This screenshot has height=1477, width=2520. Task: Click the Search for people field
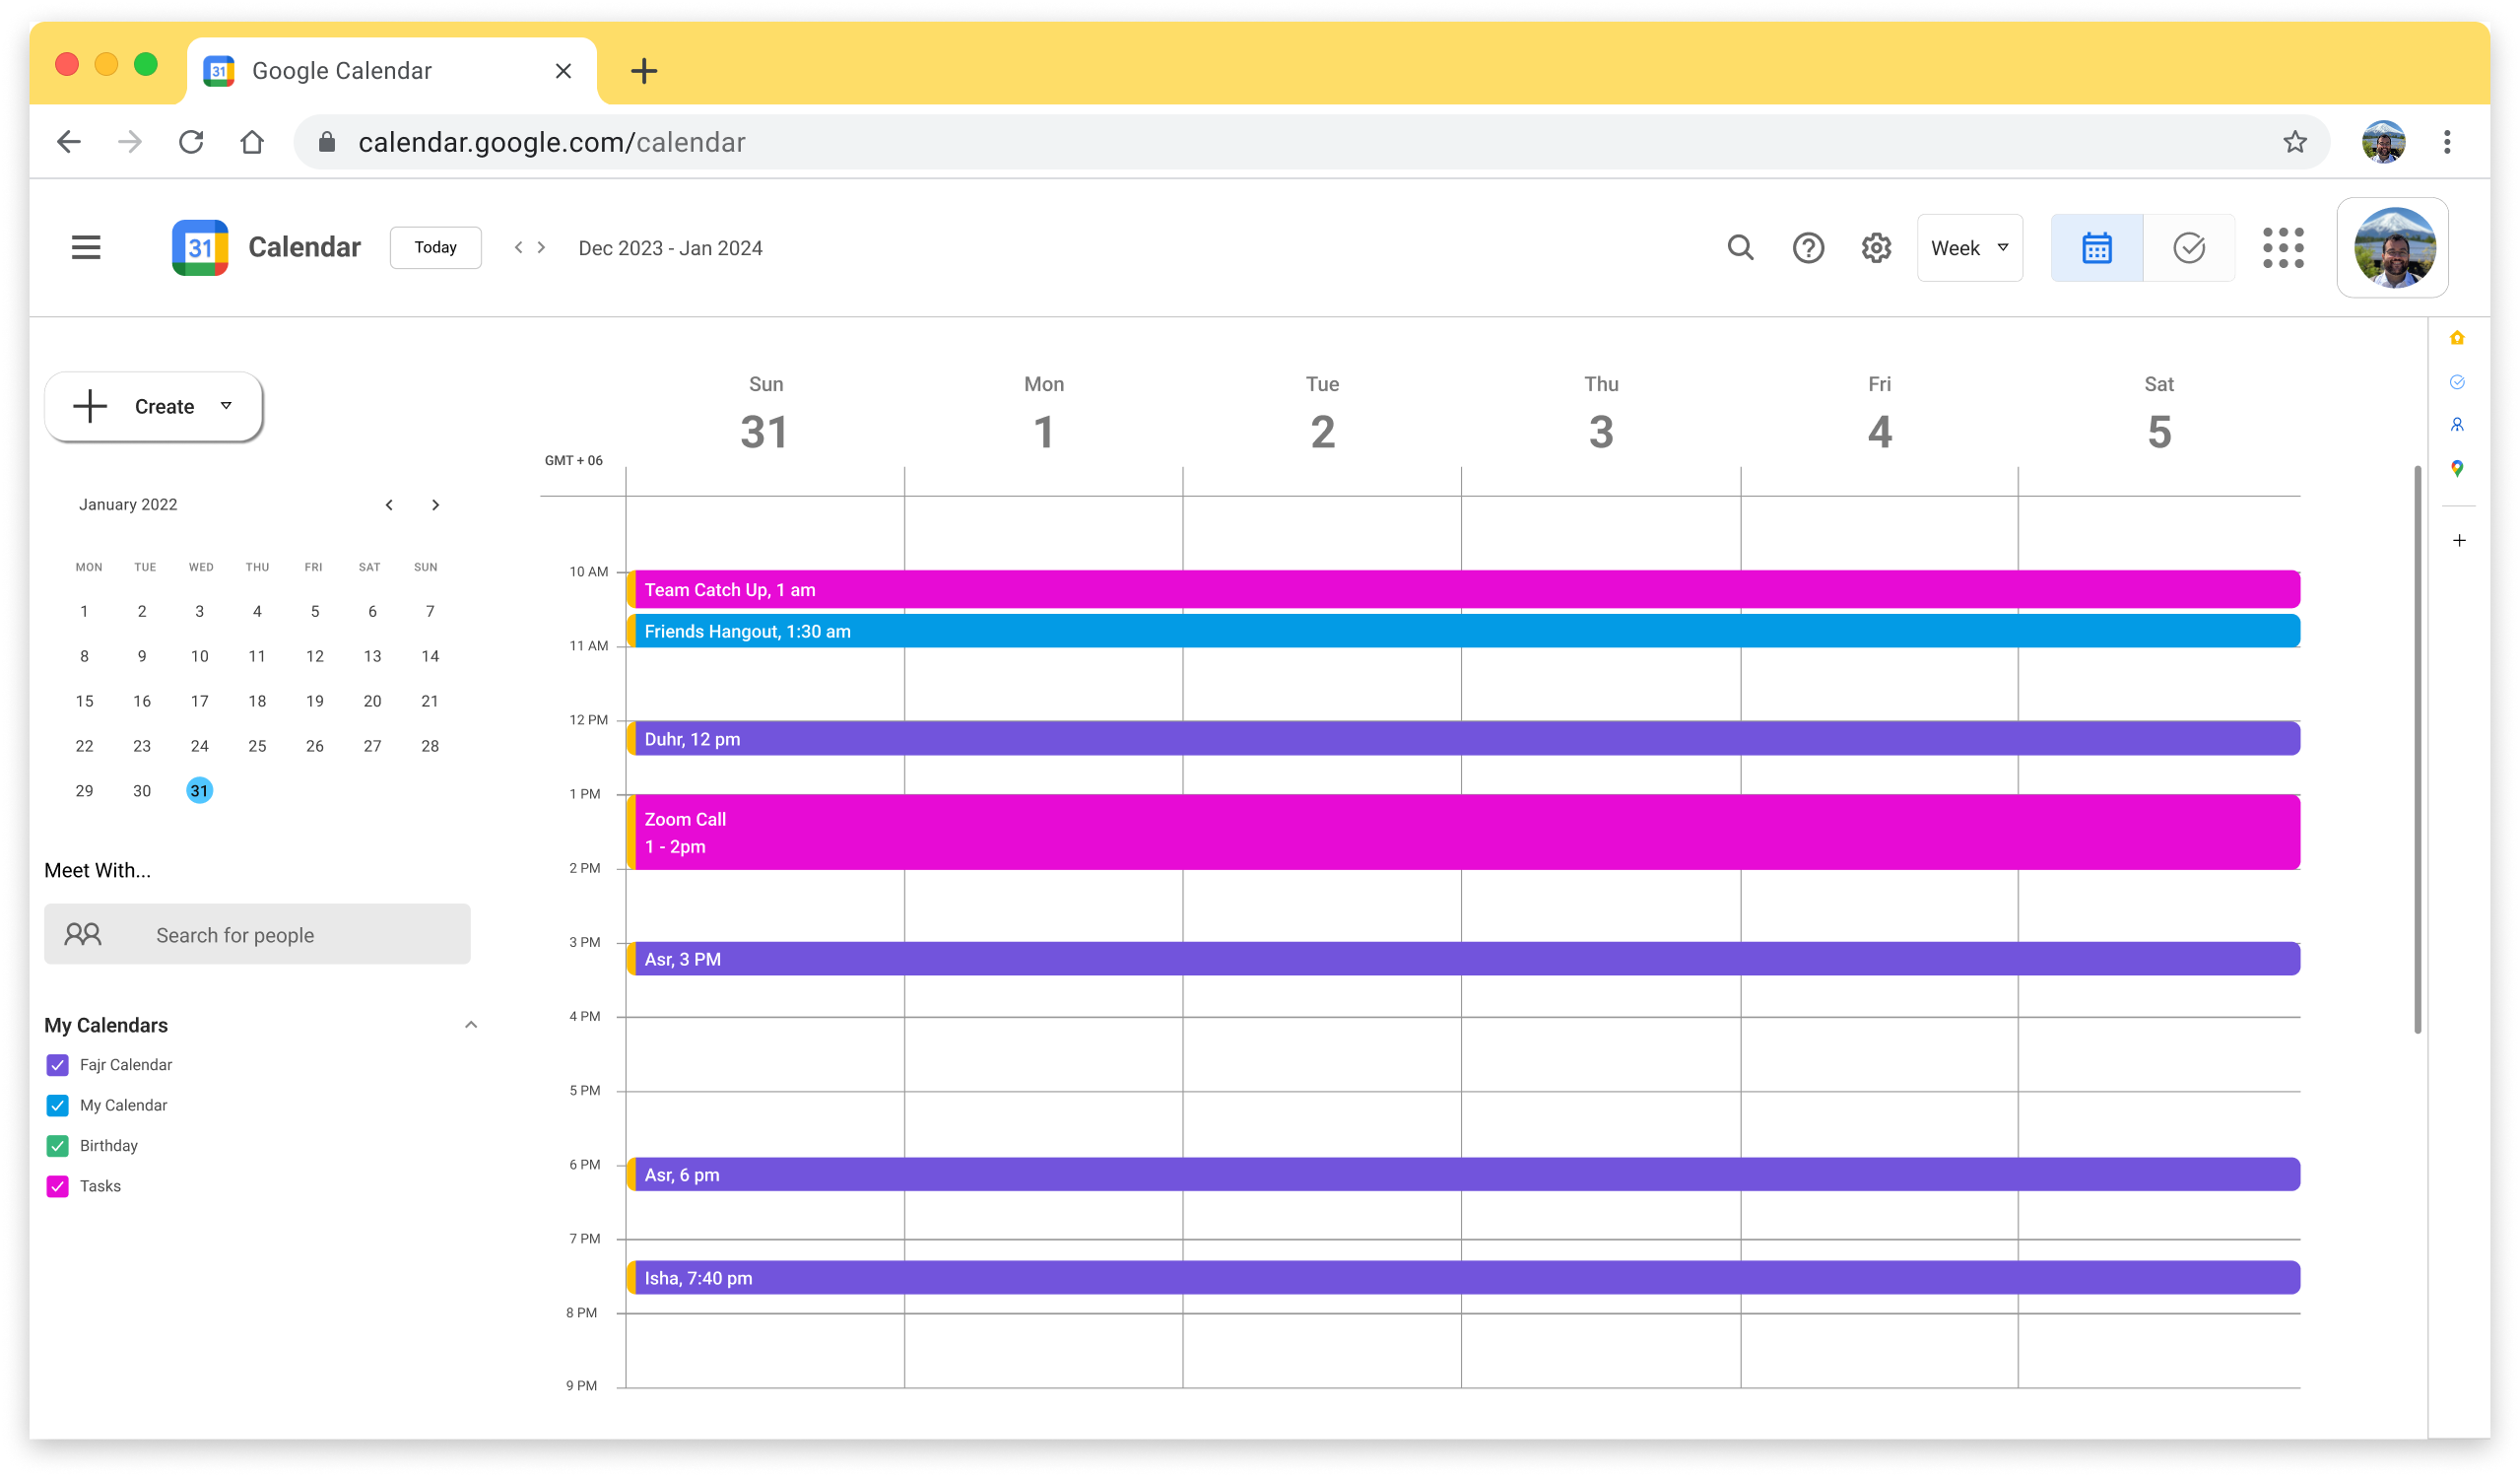click(257, 935)
